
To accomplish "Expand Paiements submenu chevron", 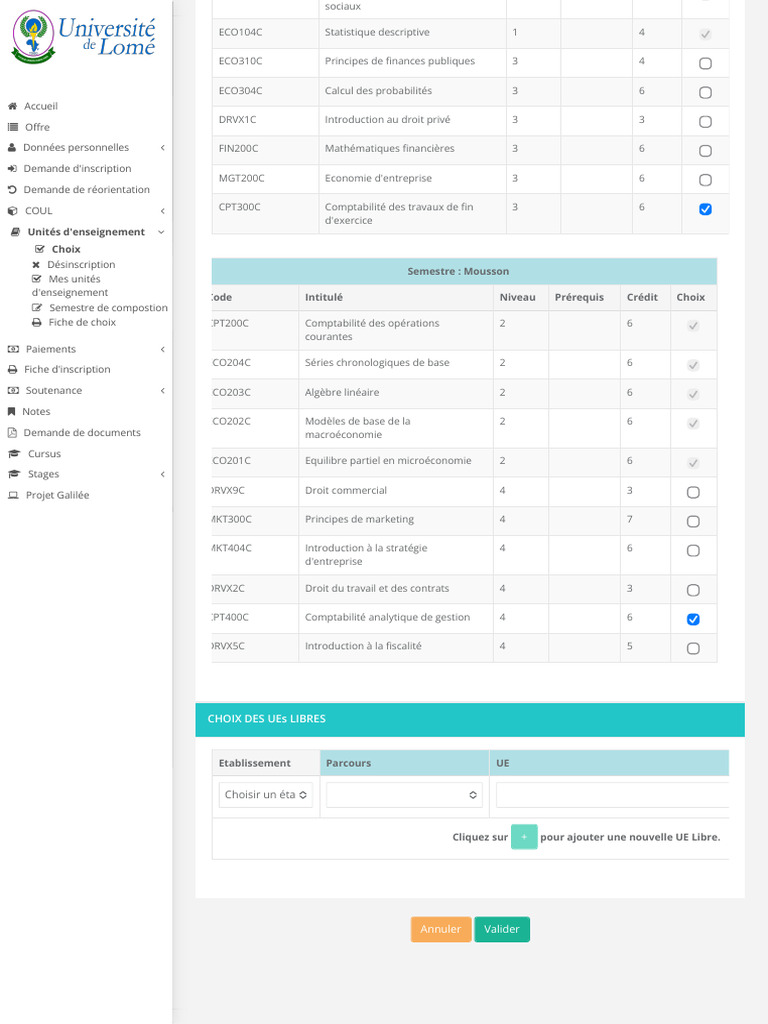I will click(162, 349).
